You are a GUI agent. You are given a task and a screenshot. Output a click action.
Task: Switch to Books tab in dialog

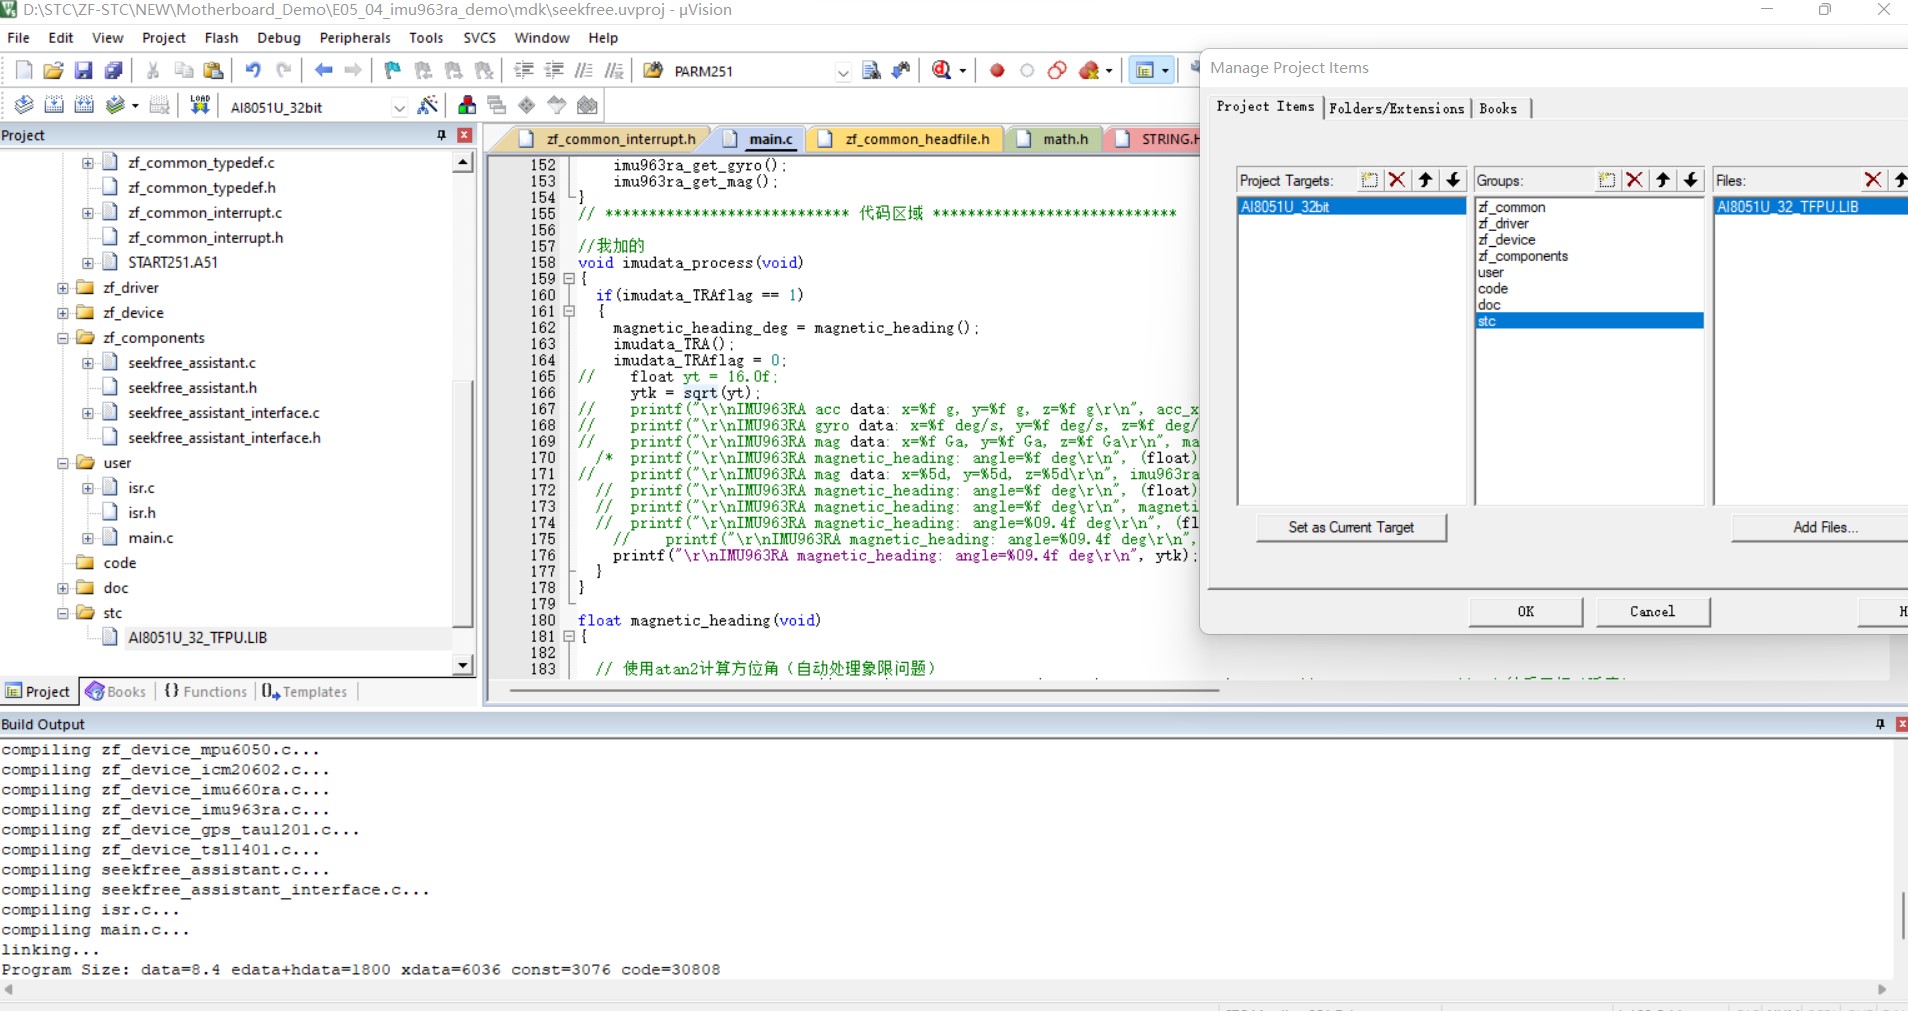click(1497, 108)
